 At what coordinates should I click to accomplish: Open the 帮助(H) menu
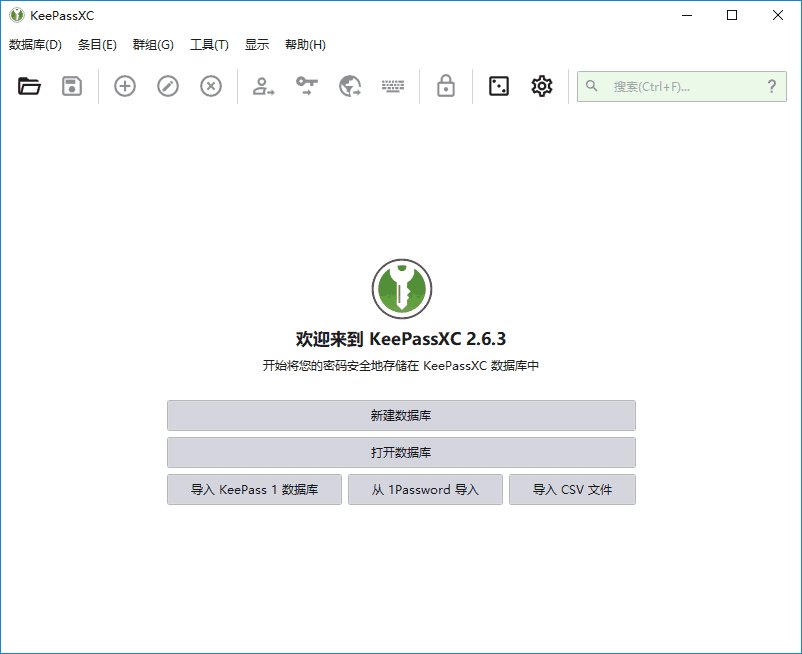(x=305, y=44)
